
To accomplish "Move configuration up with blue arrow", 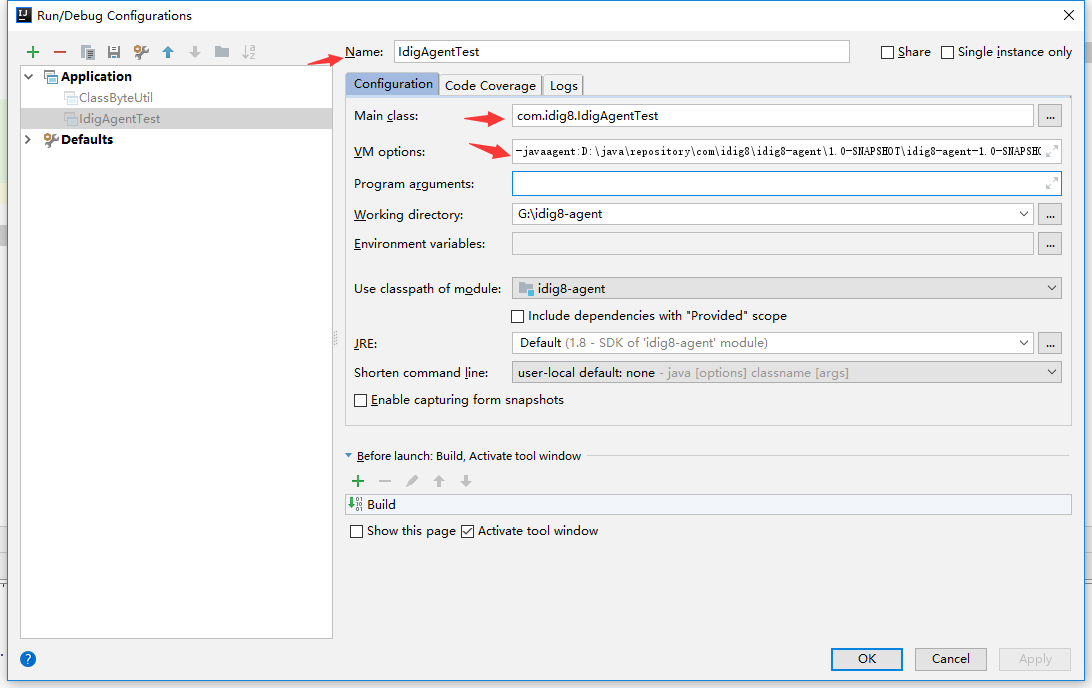I will tap(168, 52).
